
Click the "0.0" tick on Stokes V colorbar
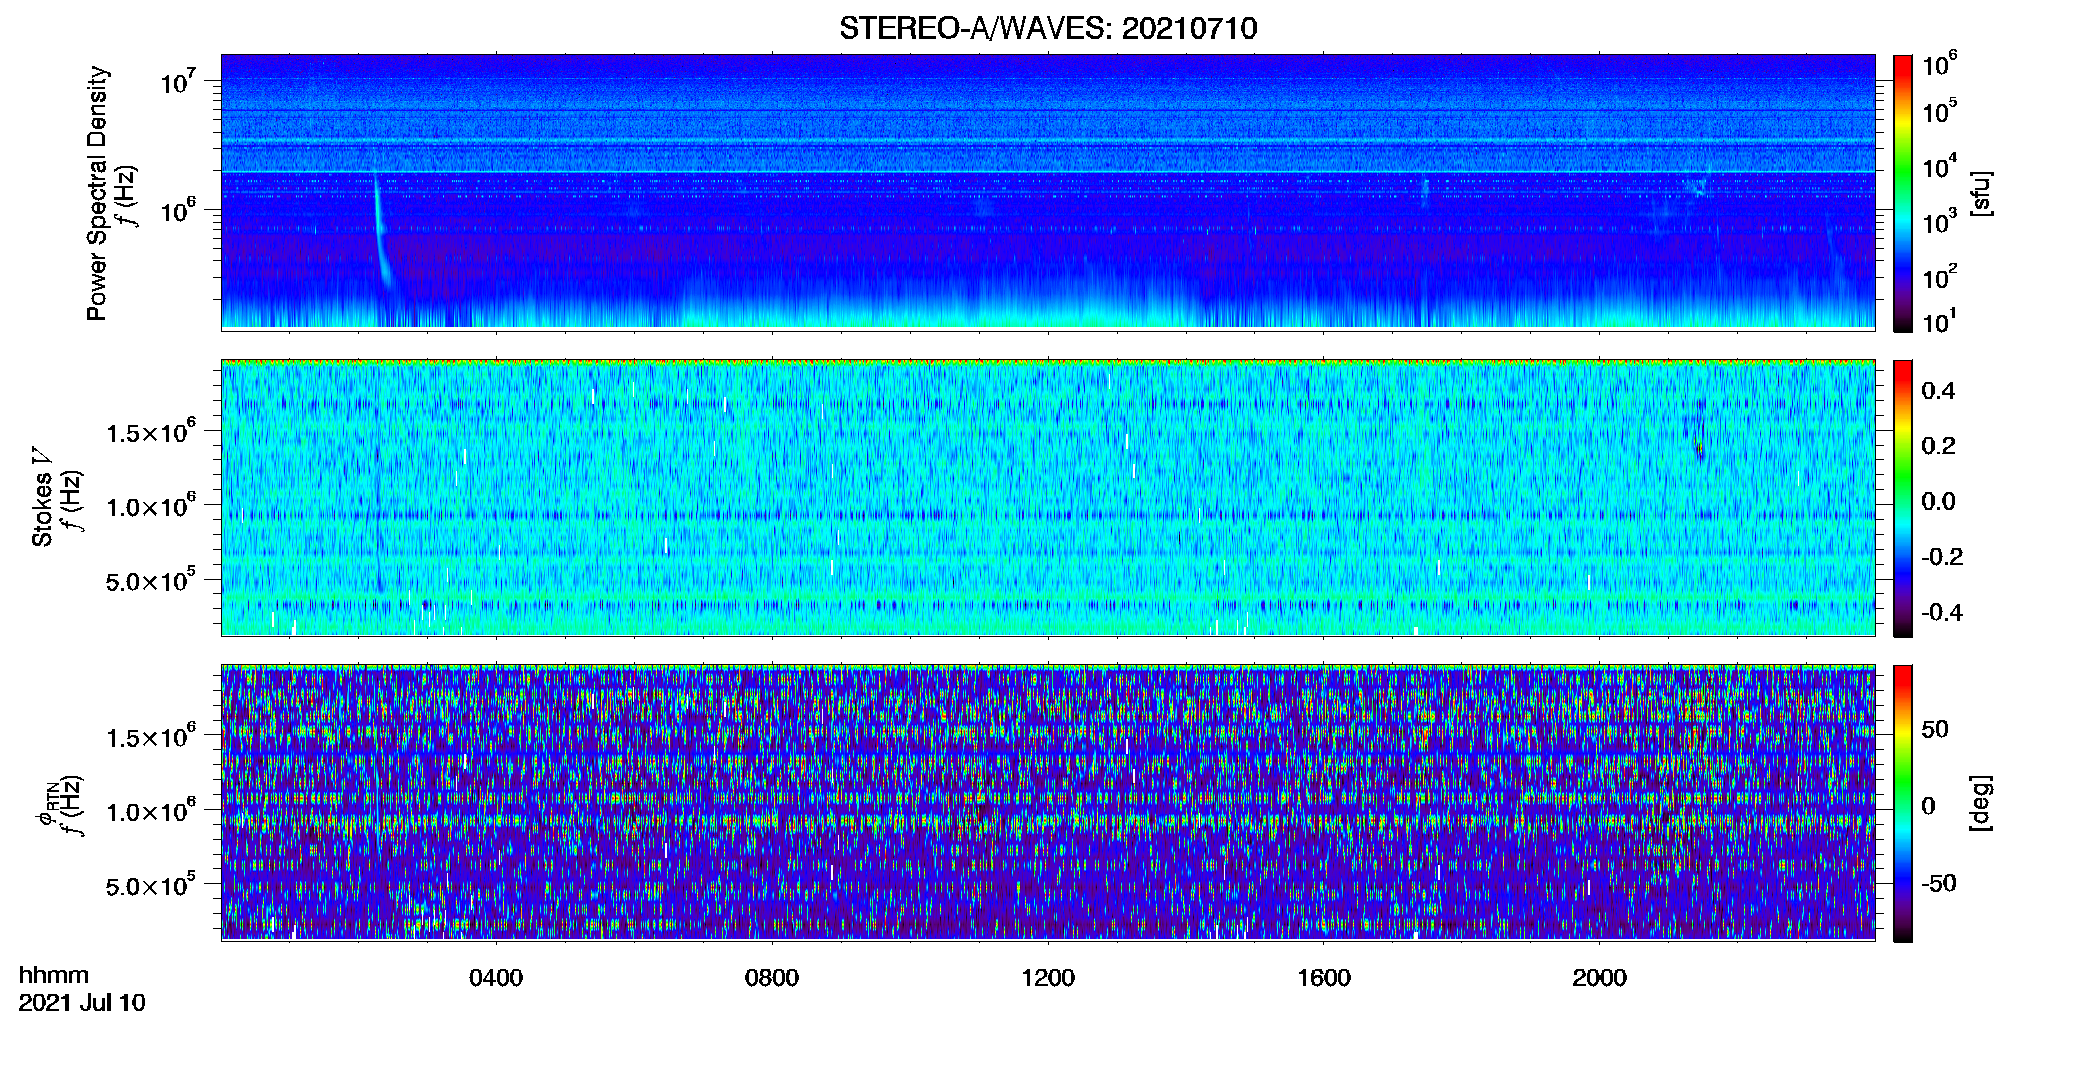tap(1938, 501)
